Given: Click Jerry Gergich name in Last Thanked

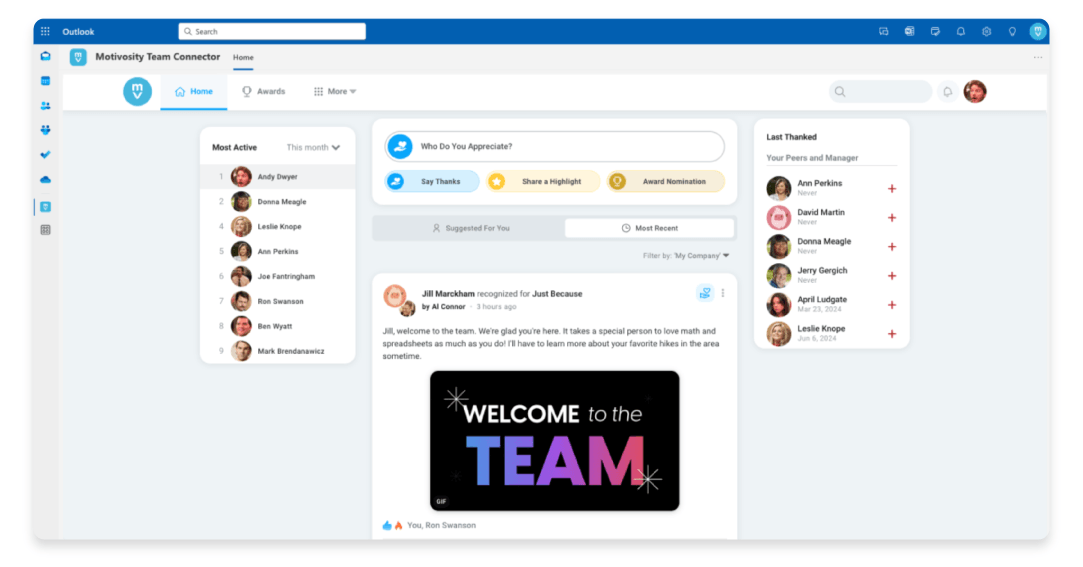Looking at the screenshot, I should [x=822, y=270].
